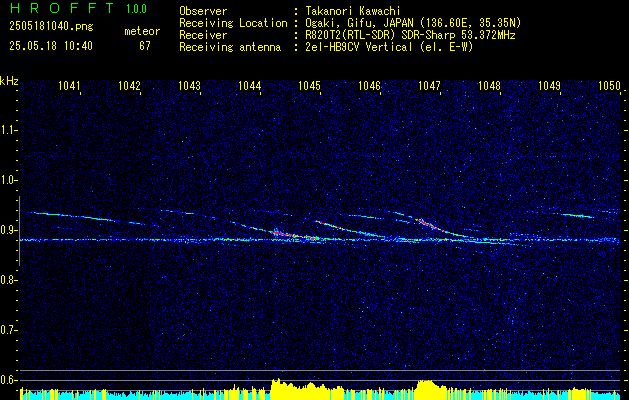Viewport: 629px width, 400px height.
Task: Click time marker 1049
Action: pos(550,85)
